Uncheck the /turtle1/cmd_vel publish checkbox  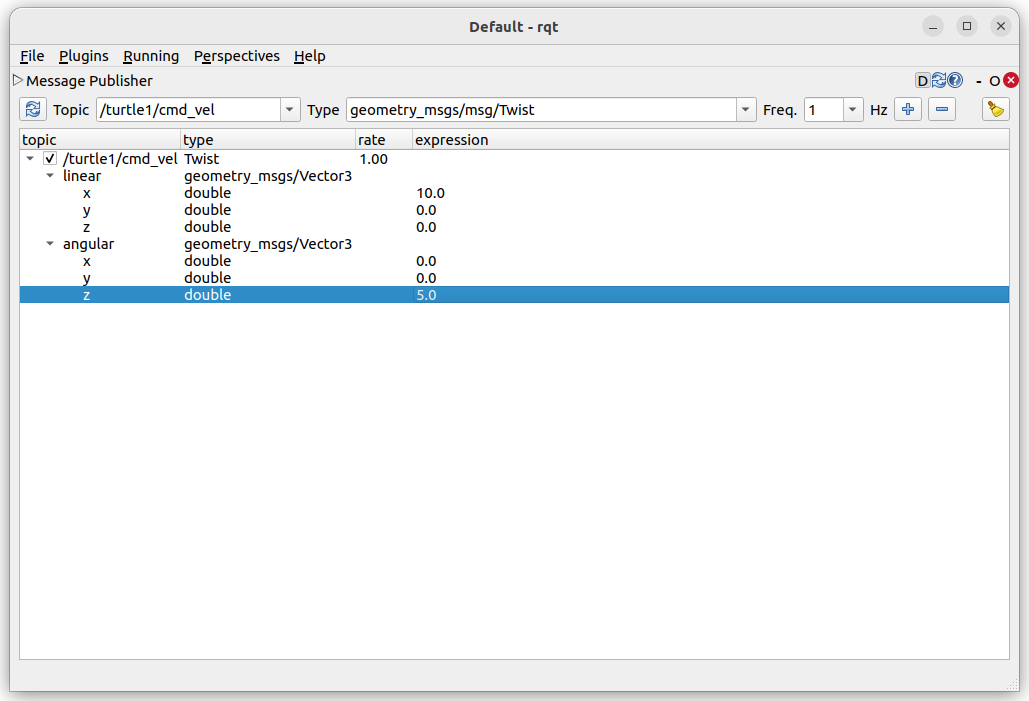(x=50, y=158)
